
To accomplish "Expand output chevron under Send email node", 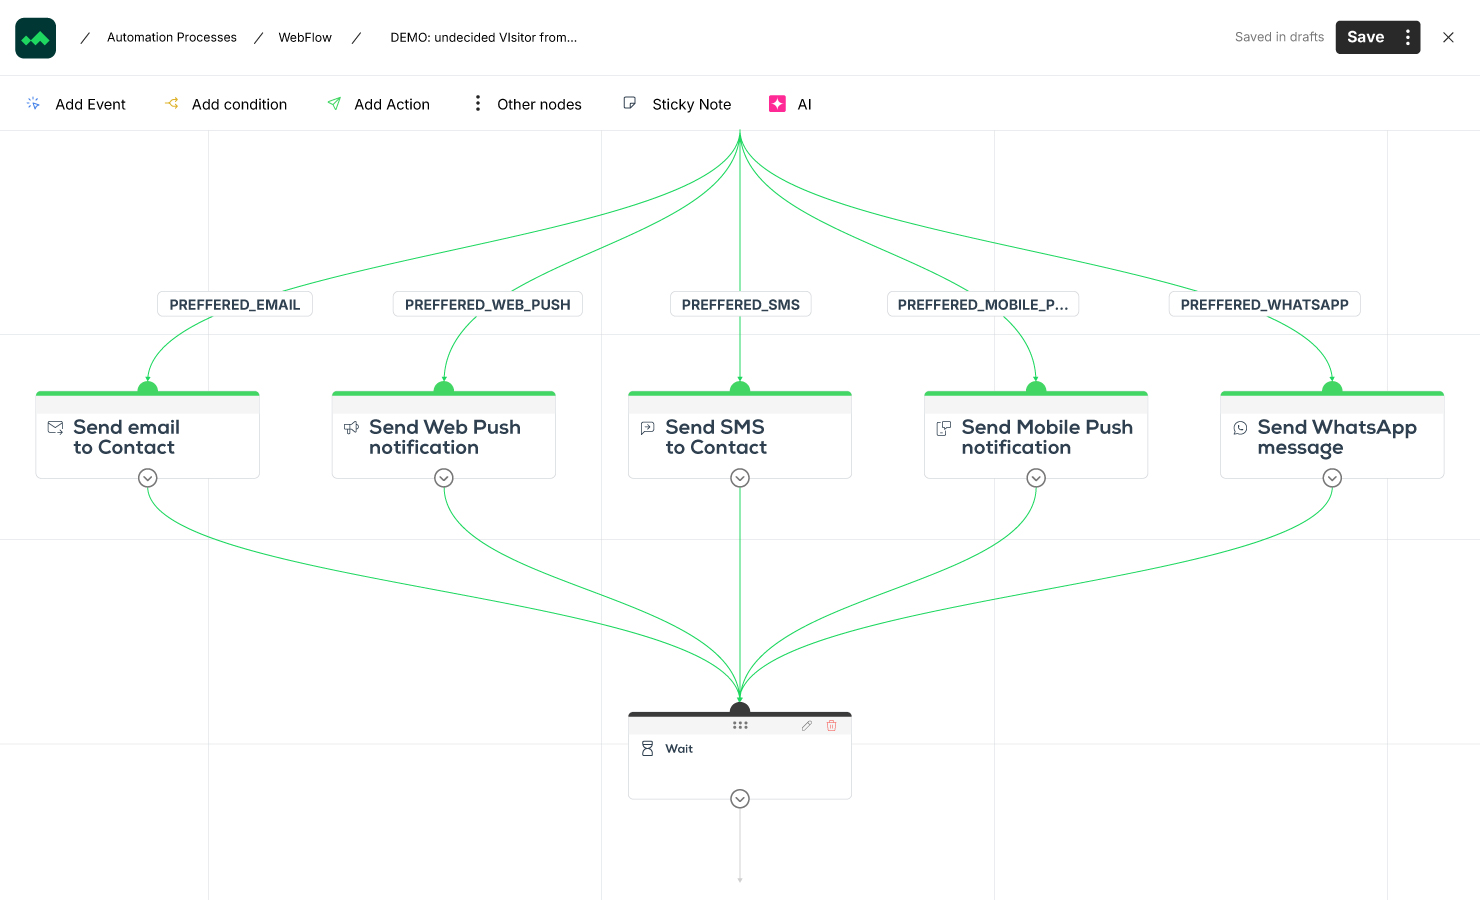I will coord(148,478).
